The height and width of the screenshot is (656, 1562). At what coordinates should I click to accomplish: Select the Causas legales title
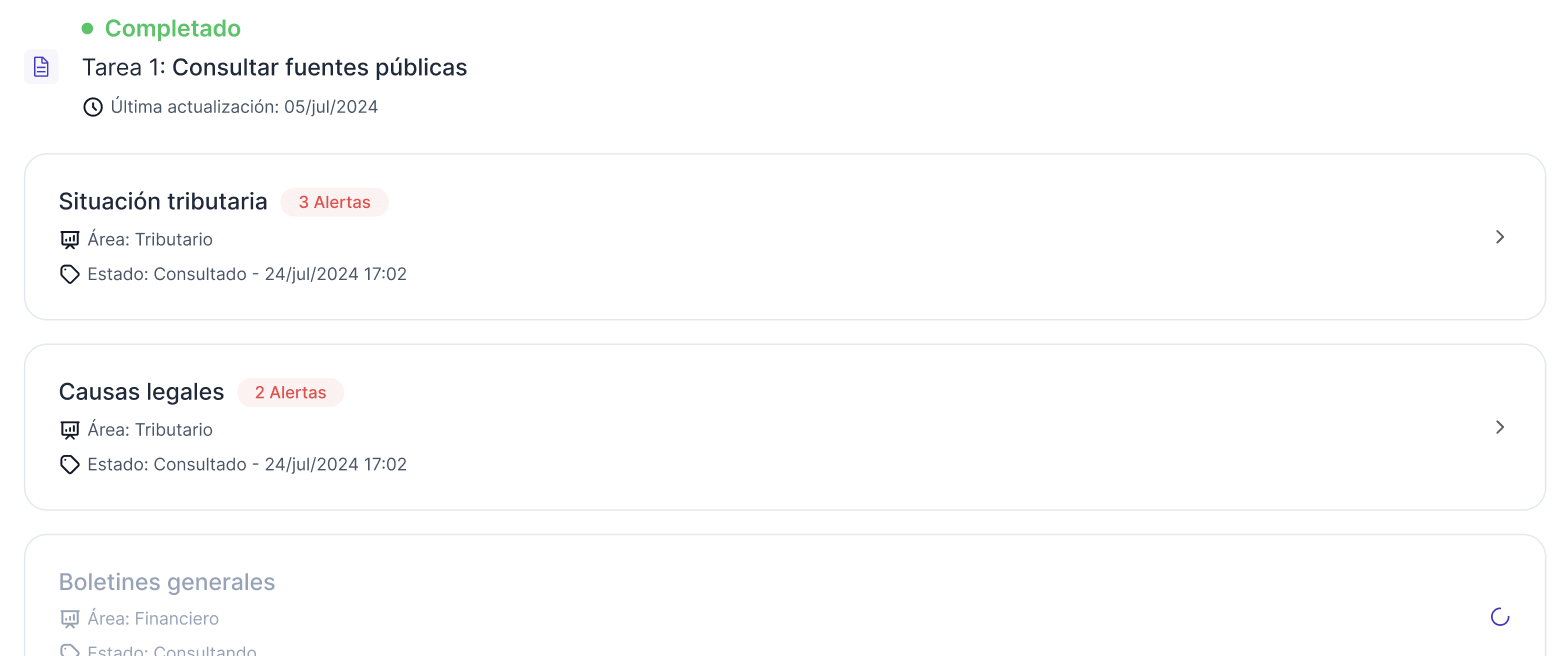(x=141, y=392)
